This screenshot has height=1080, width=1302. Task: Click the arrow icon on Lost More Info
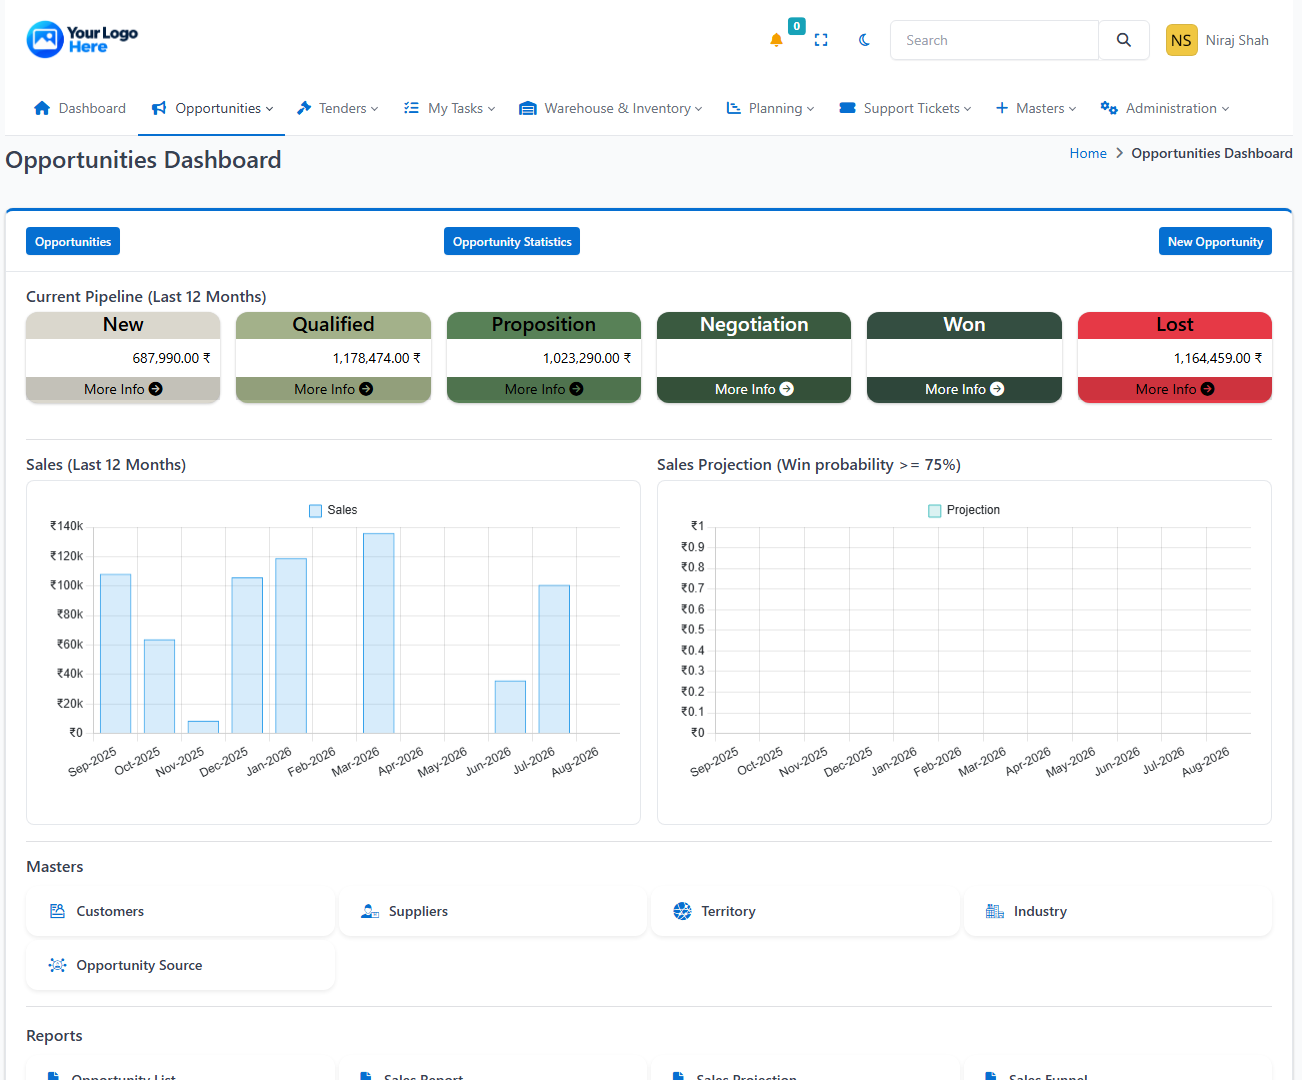1208,389
